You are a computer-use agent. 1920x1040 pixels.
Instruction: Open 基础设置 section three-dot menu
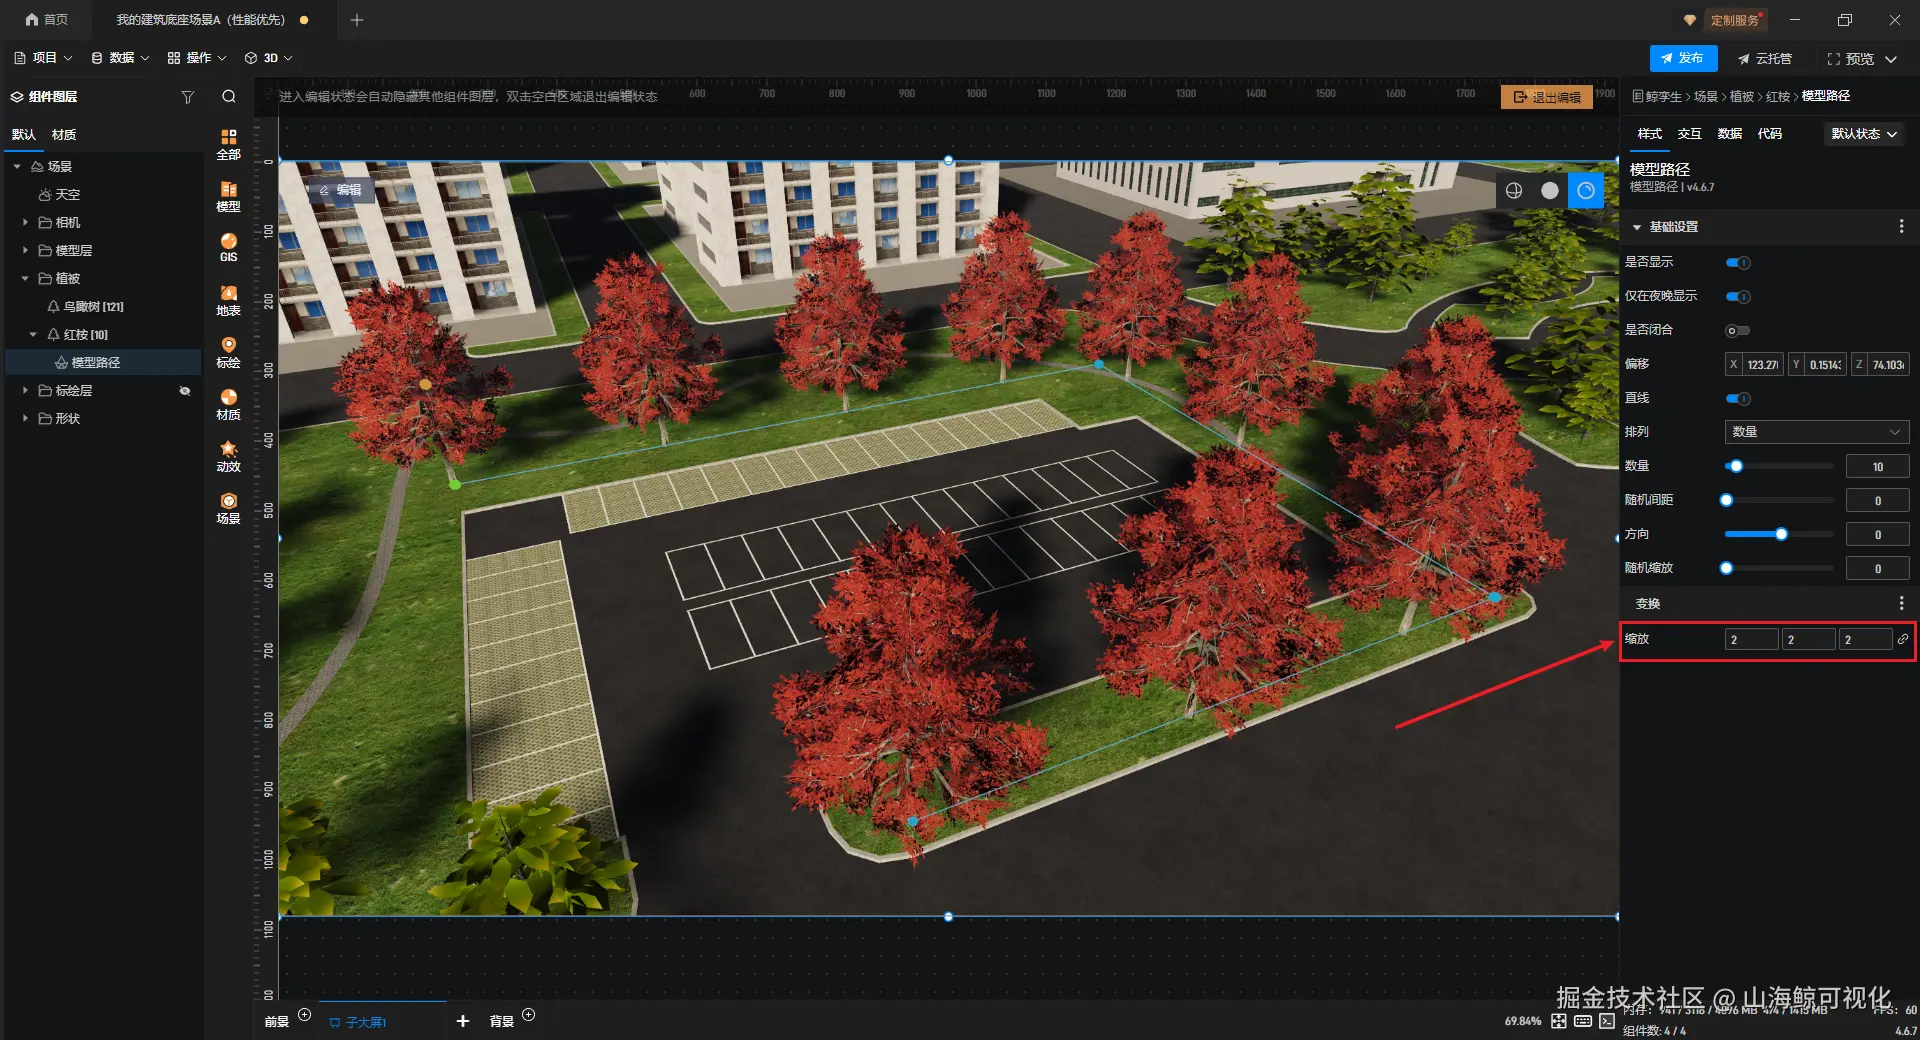(x=1901, y=227)
